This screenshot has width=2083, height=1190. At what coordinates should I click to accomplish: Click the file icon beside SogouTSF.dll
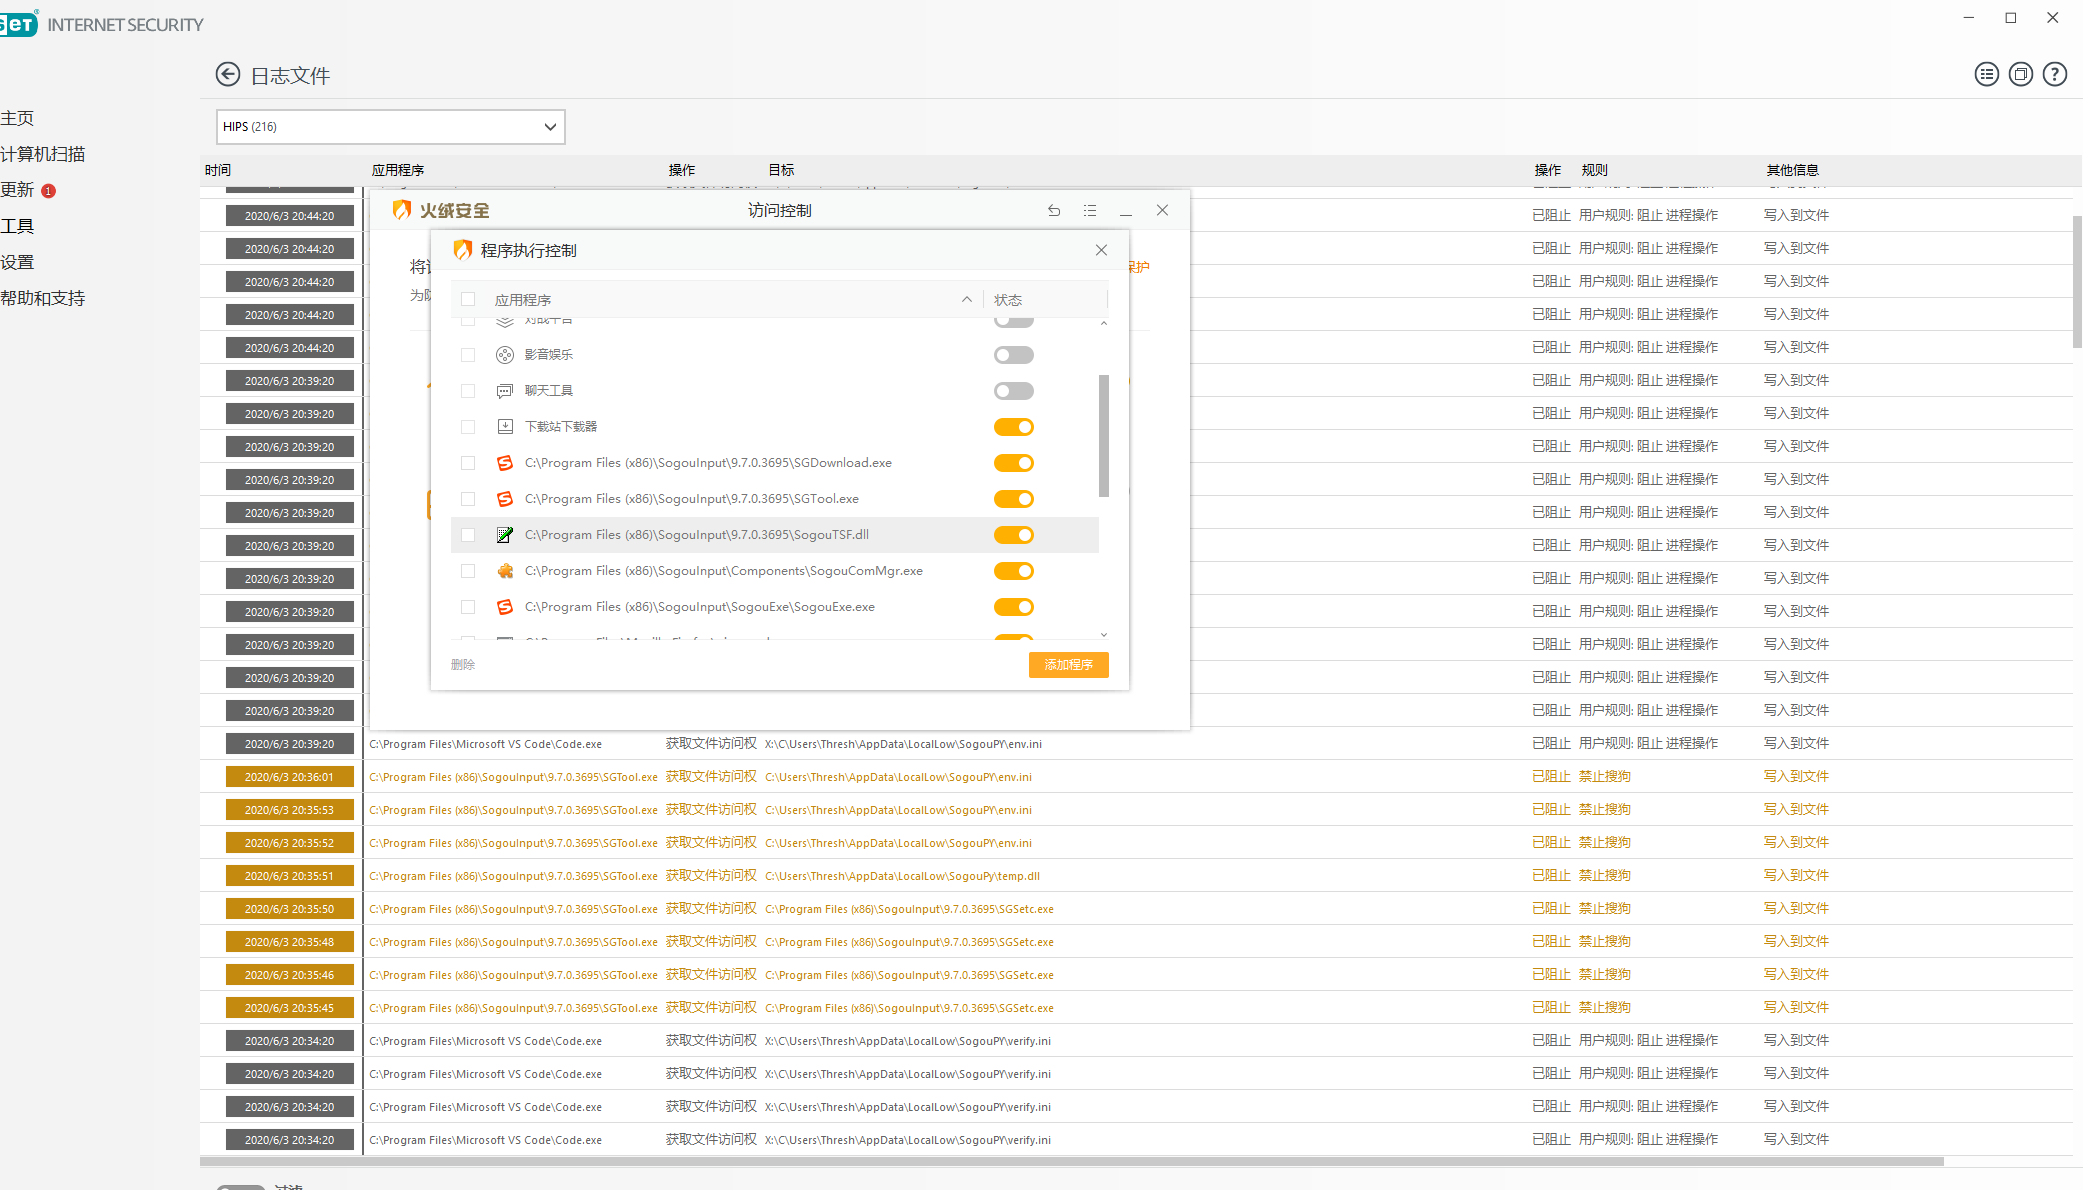505,535
